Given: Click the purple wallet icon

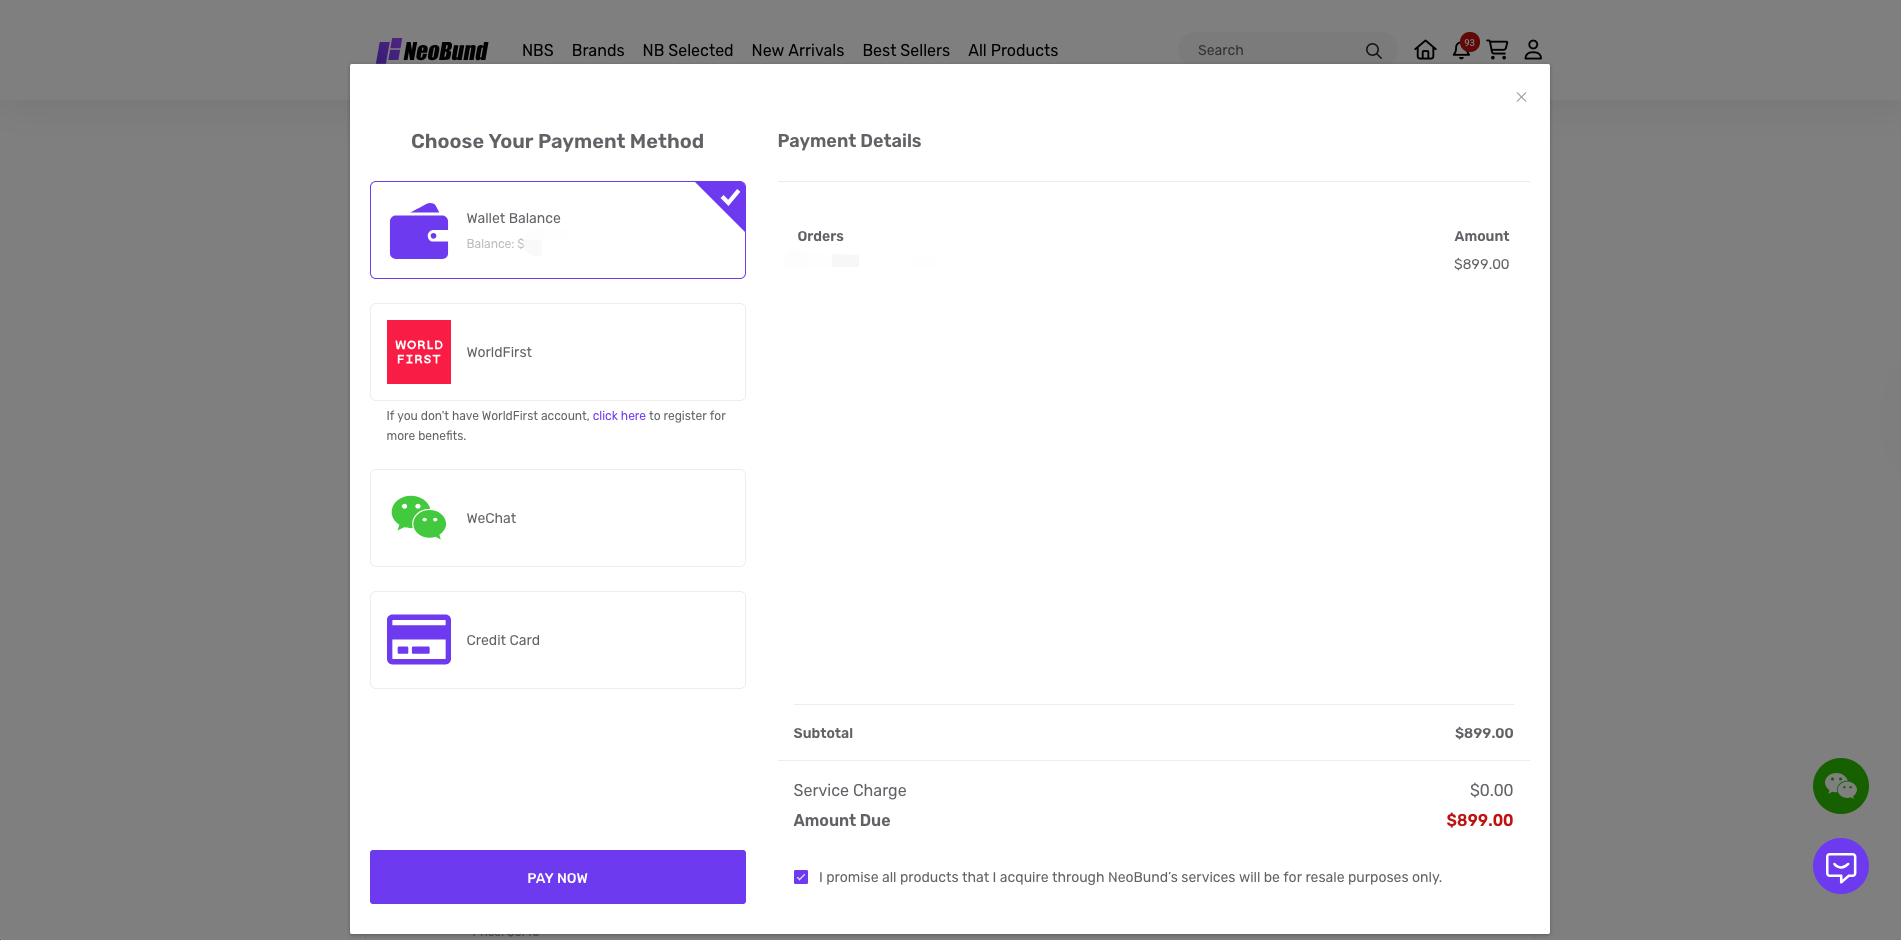Looking at the screenshot, I should [419, 231].
